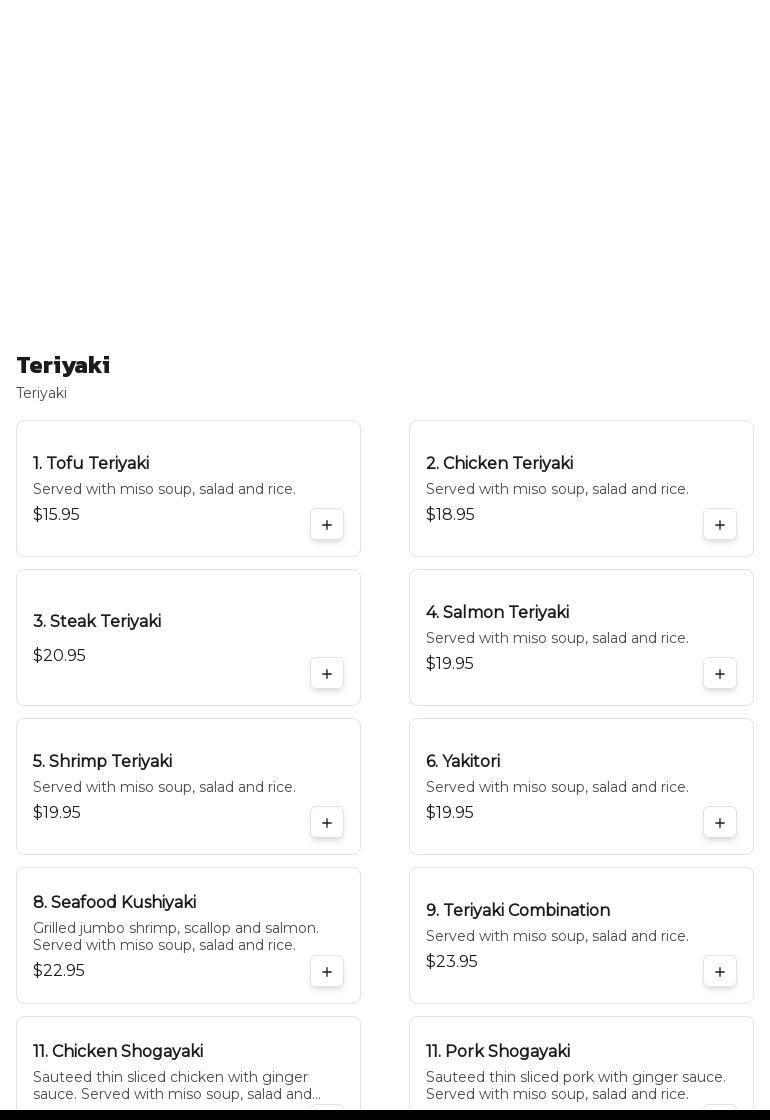Open the 5. Shrimp Teriyaki title

tap(102, 761)
